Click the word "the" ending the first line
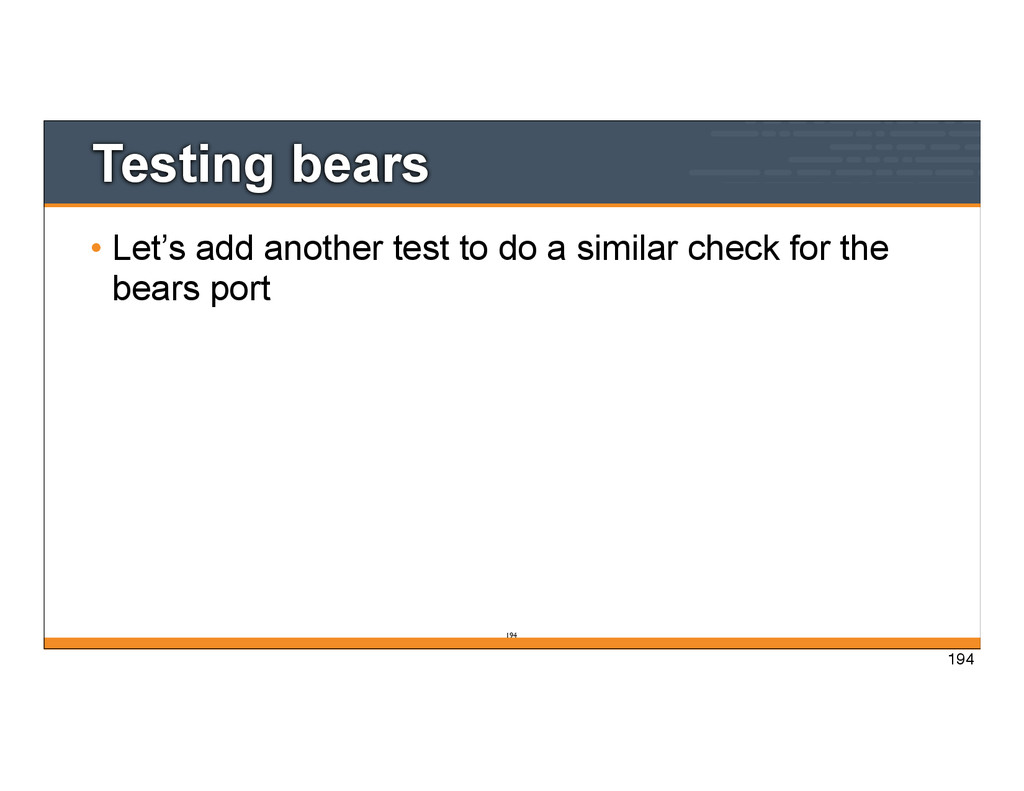1024x791 pixels. (864, 248)
